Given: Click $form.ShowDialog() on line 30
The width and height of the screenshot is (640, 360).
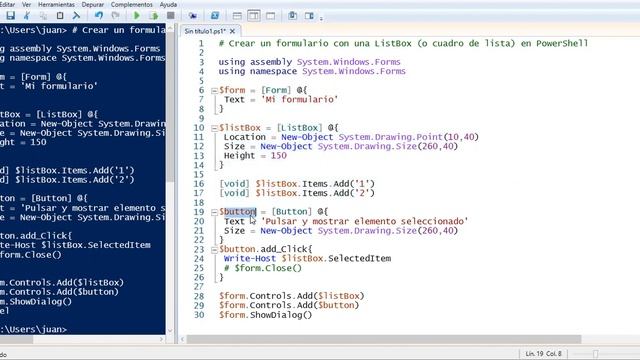Looking at the screenshot, I should (x=265, y=315).
